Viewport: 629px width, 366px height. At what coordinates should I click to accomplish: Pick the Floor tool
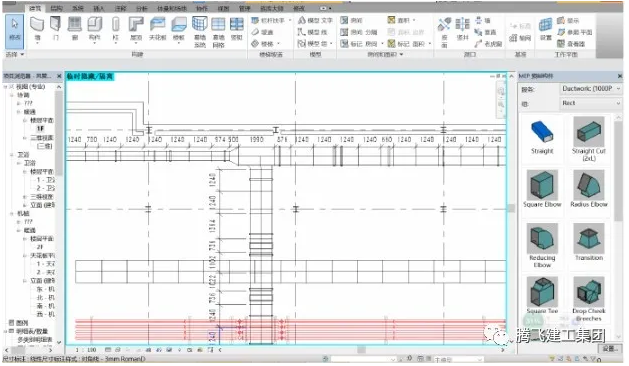179,29
